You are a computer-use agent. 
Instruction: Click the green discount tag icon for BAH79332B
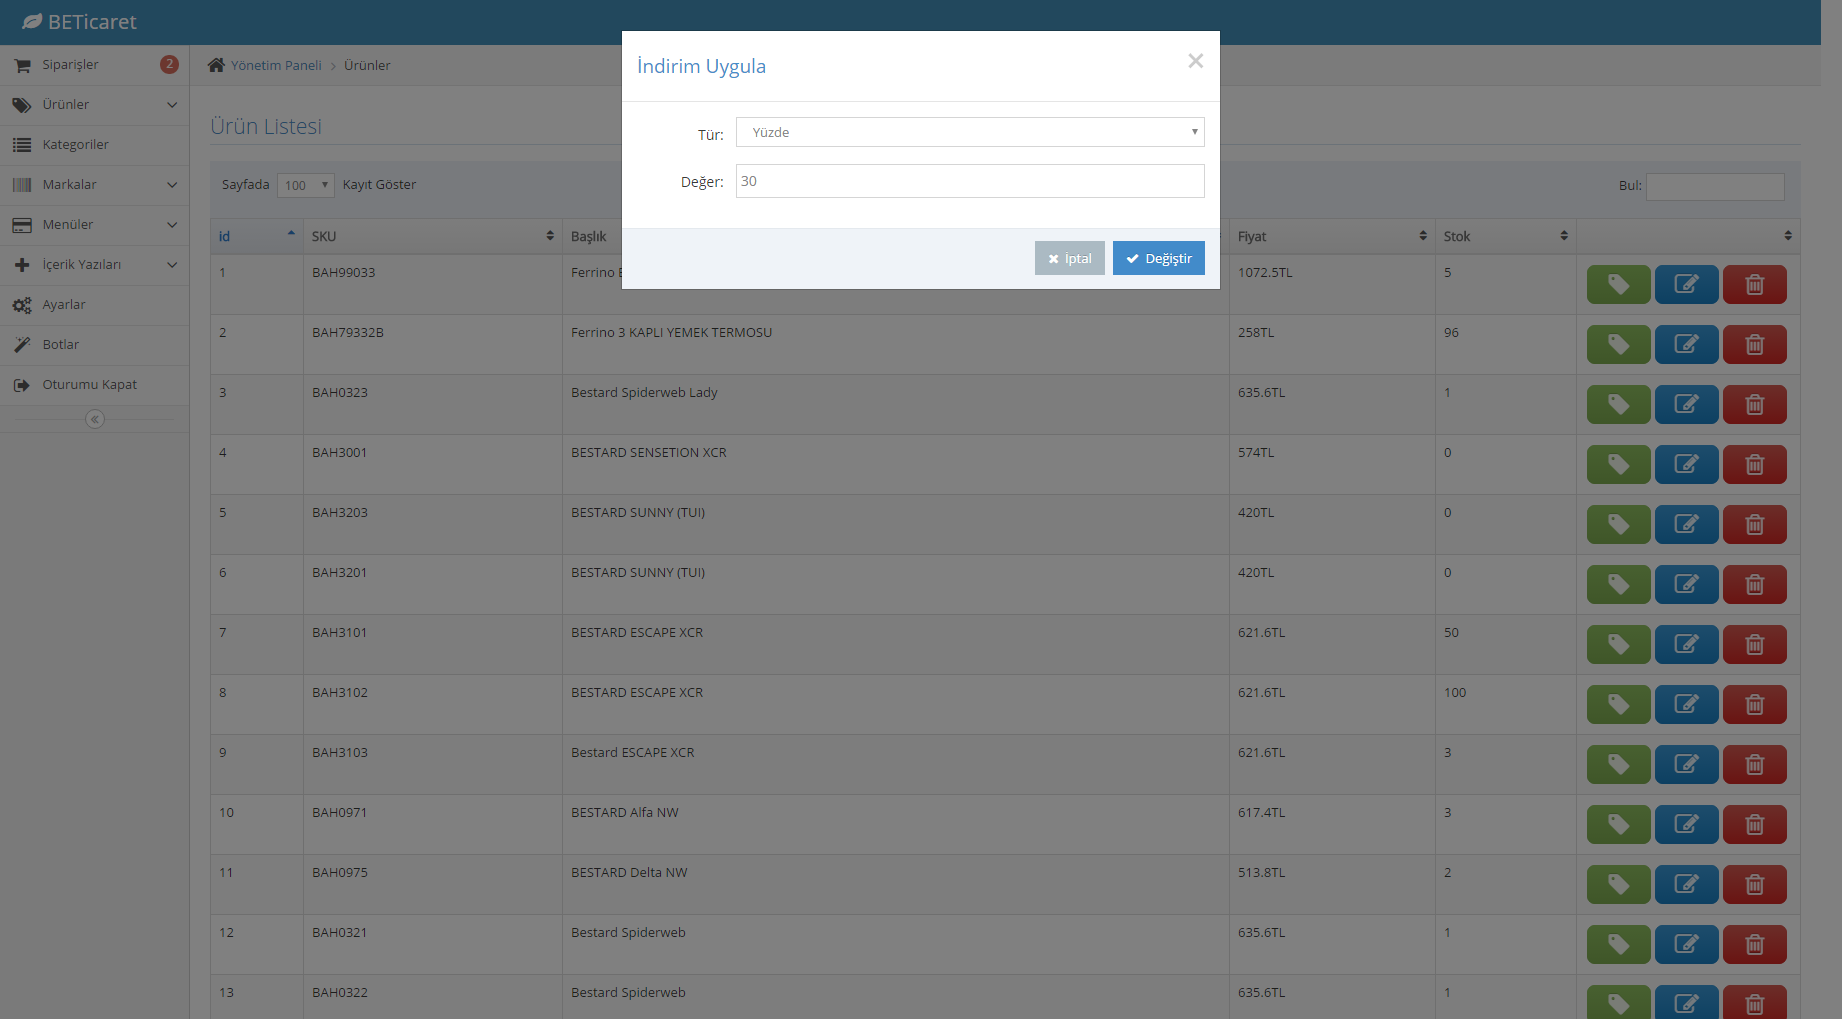click(1618, 345)
